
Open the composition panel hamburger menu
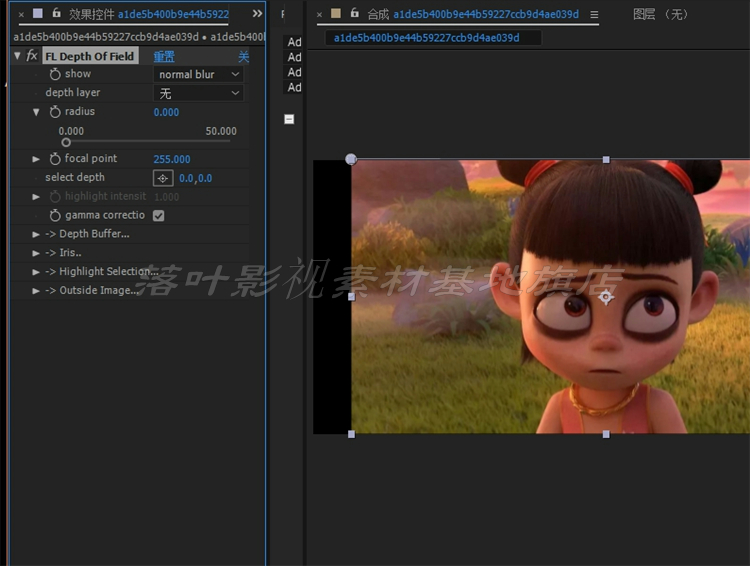[594, 15]
